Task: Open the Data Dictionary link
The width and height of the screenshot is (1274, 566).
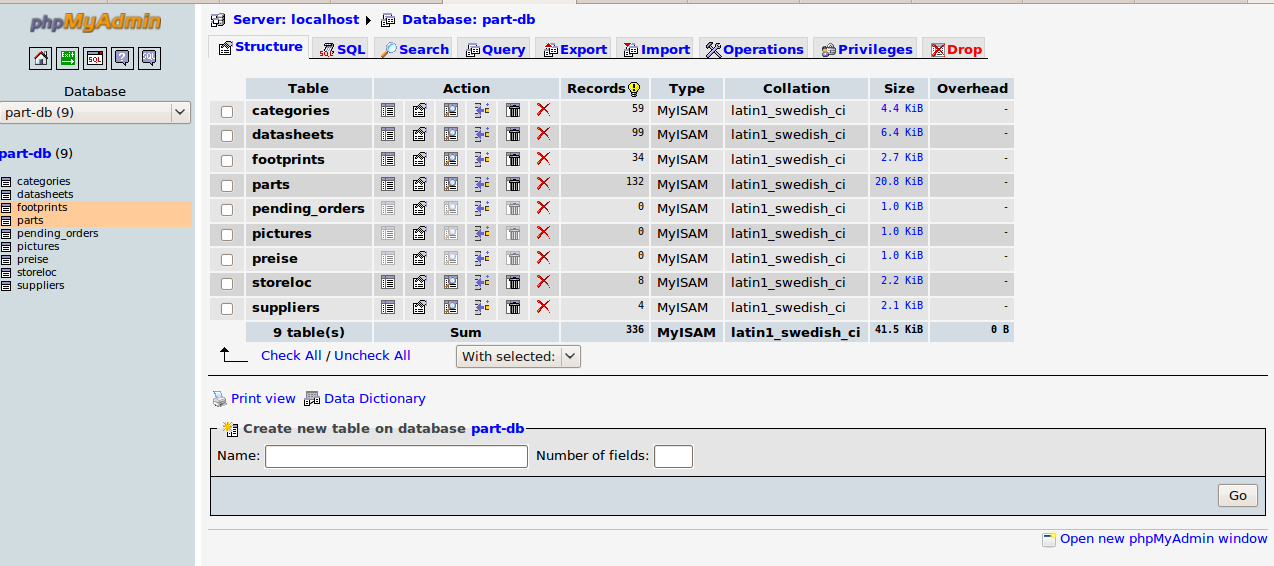Action: 375,398
